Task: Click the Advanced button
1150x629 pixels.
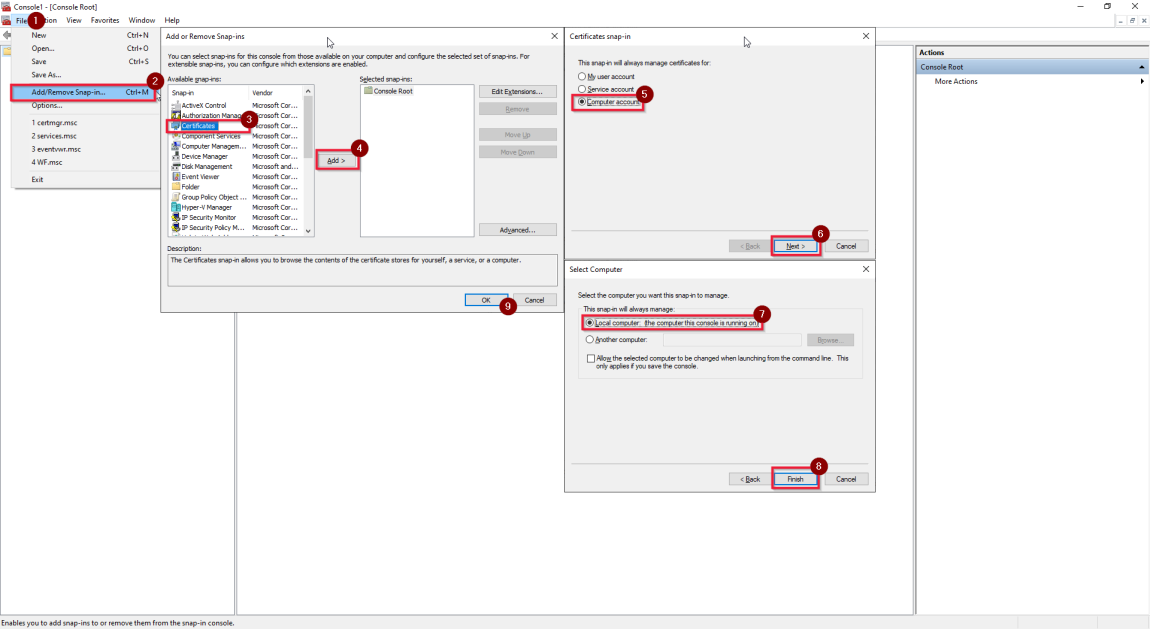Action: [x=517, y=229]
